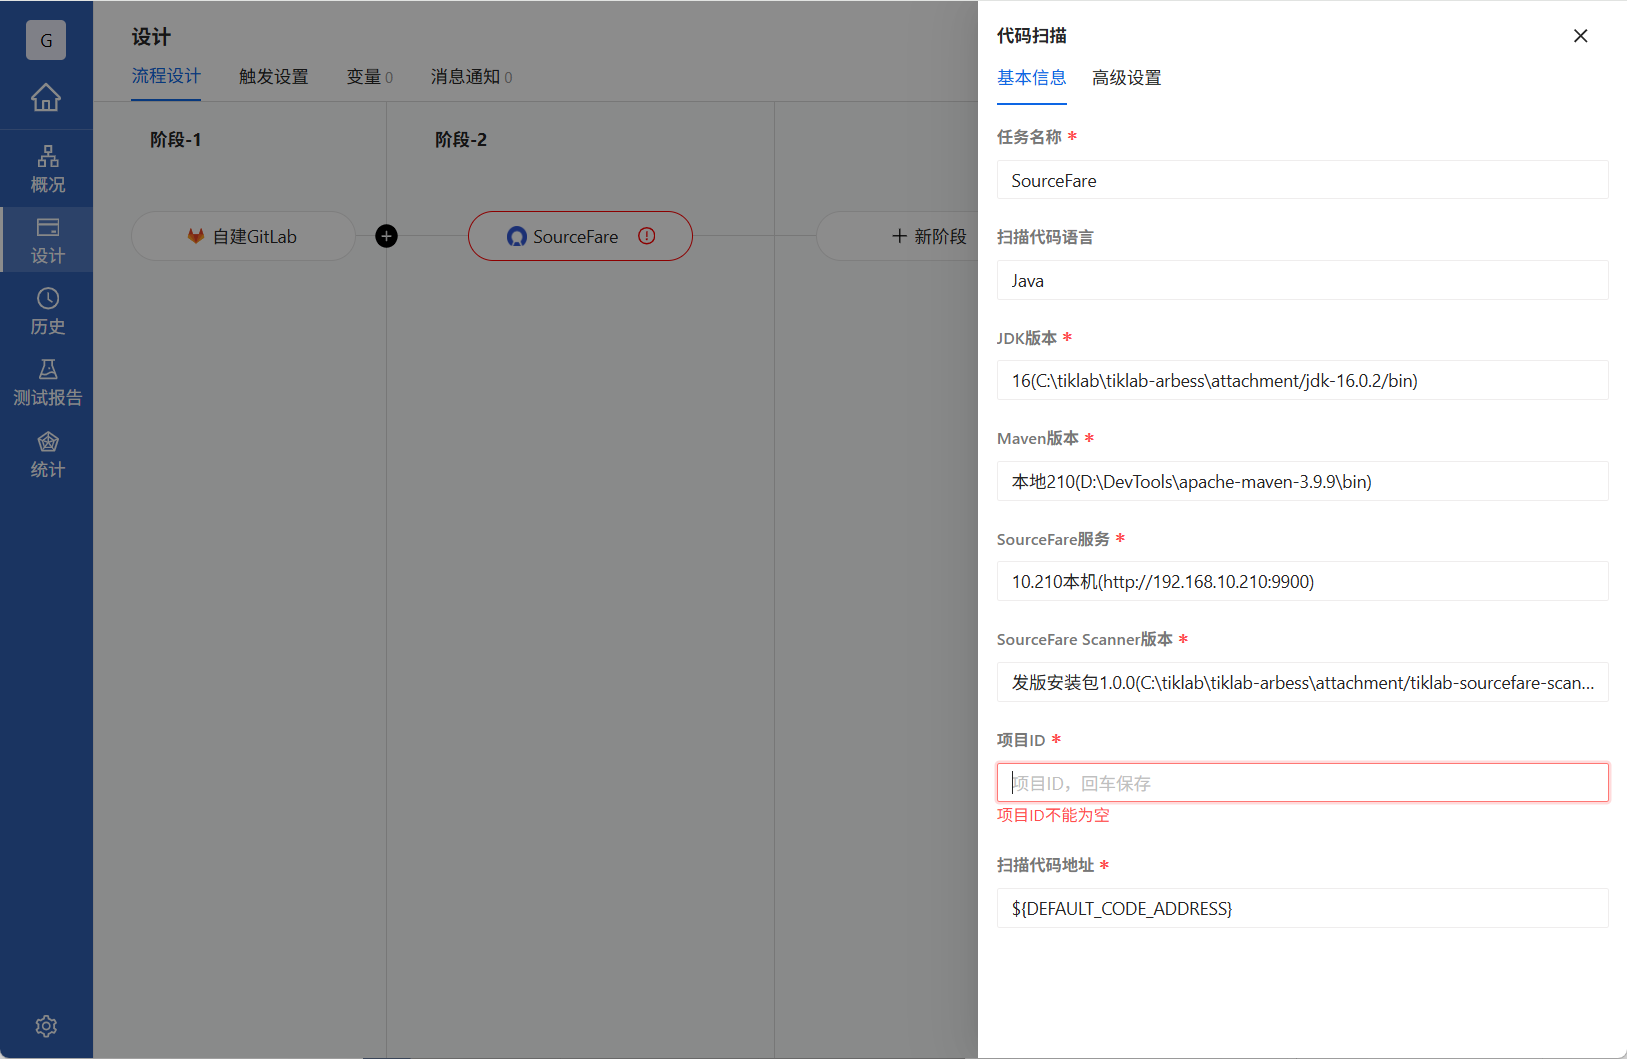Select the SourceFare task node
The image size is (1627, 1059).
tap(580, 236)
